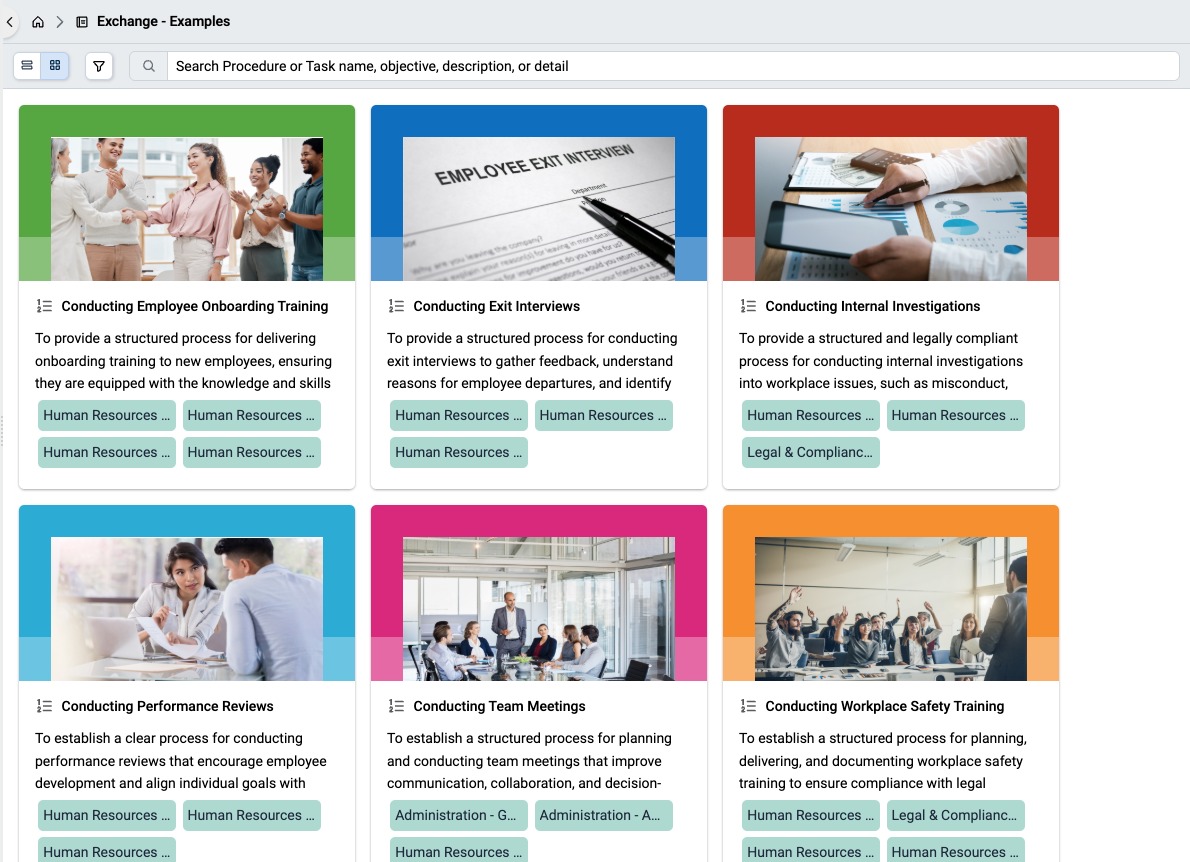Select the Administration - A... tag
This screenshot has width=1190, height=862.
pos(603,815)
